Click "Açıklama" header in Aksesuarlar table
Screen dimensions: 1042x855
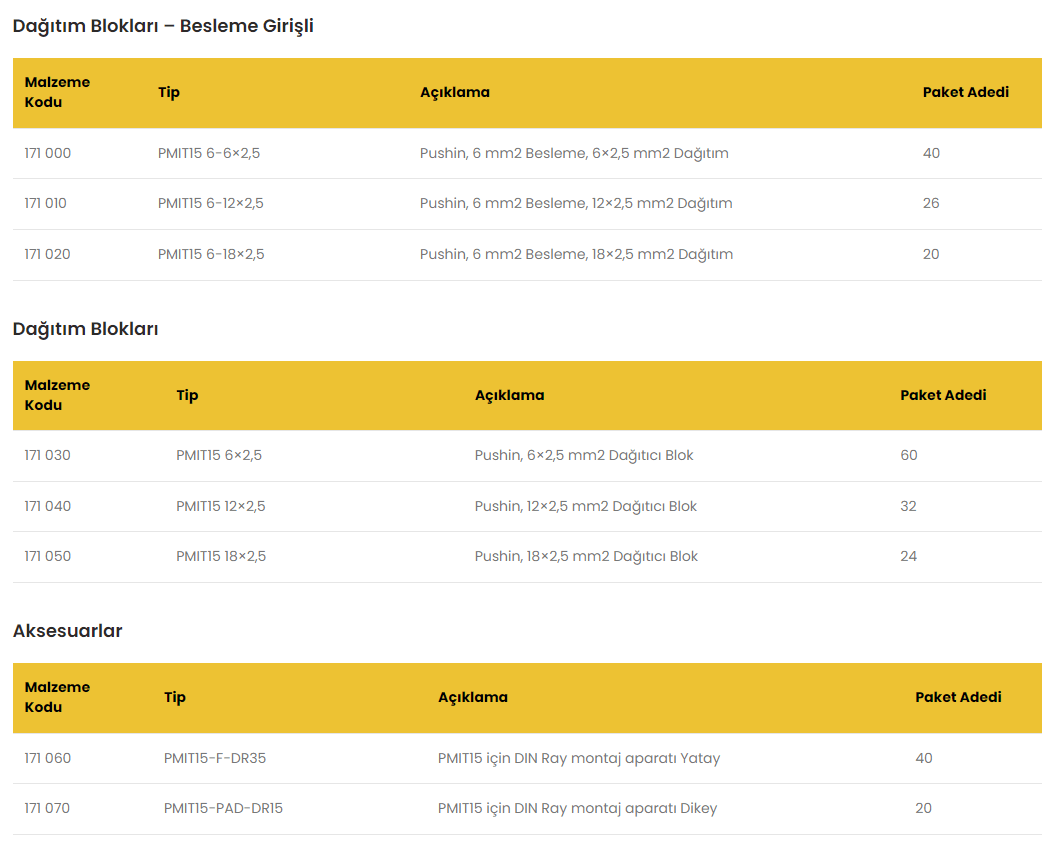pos(473,697)
